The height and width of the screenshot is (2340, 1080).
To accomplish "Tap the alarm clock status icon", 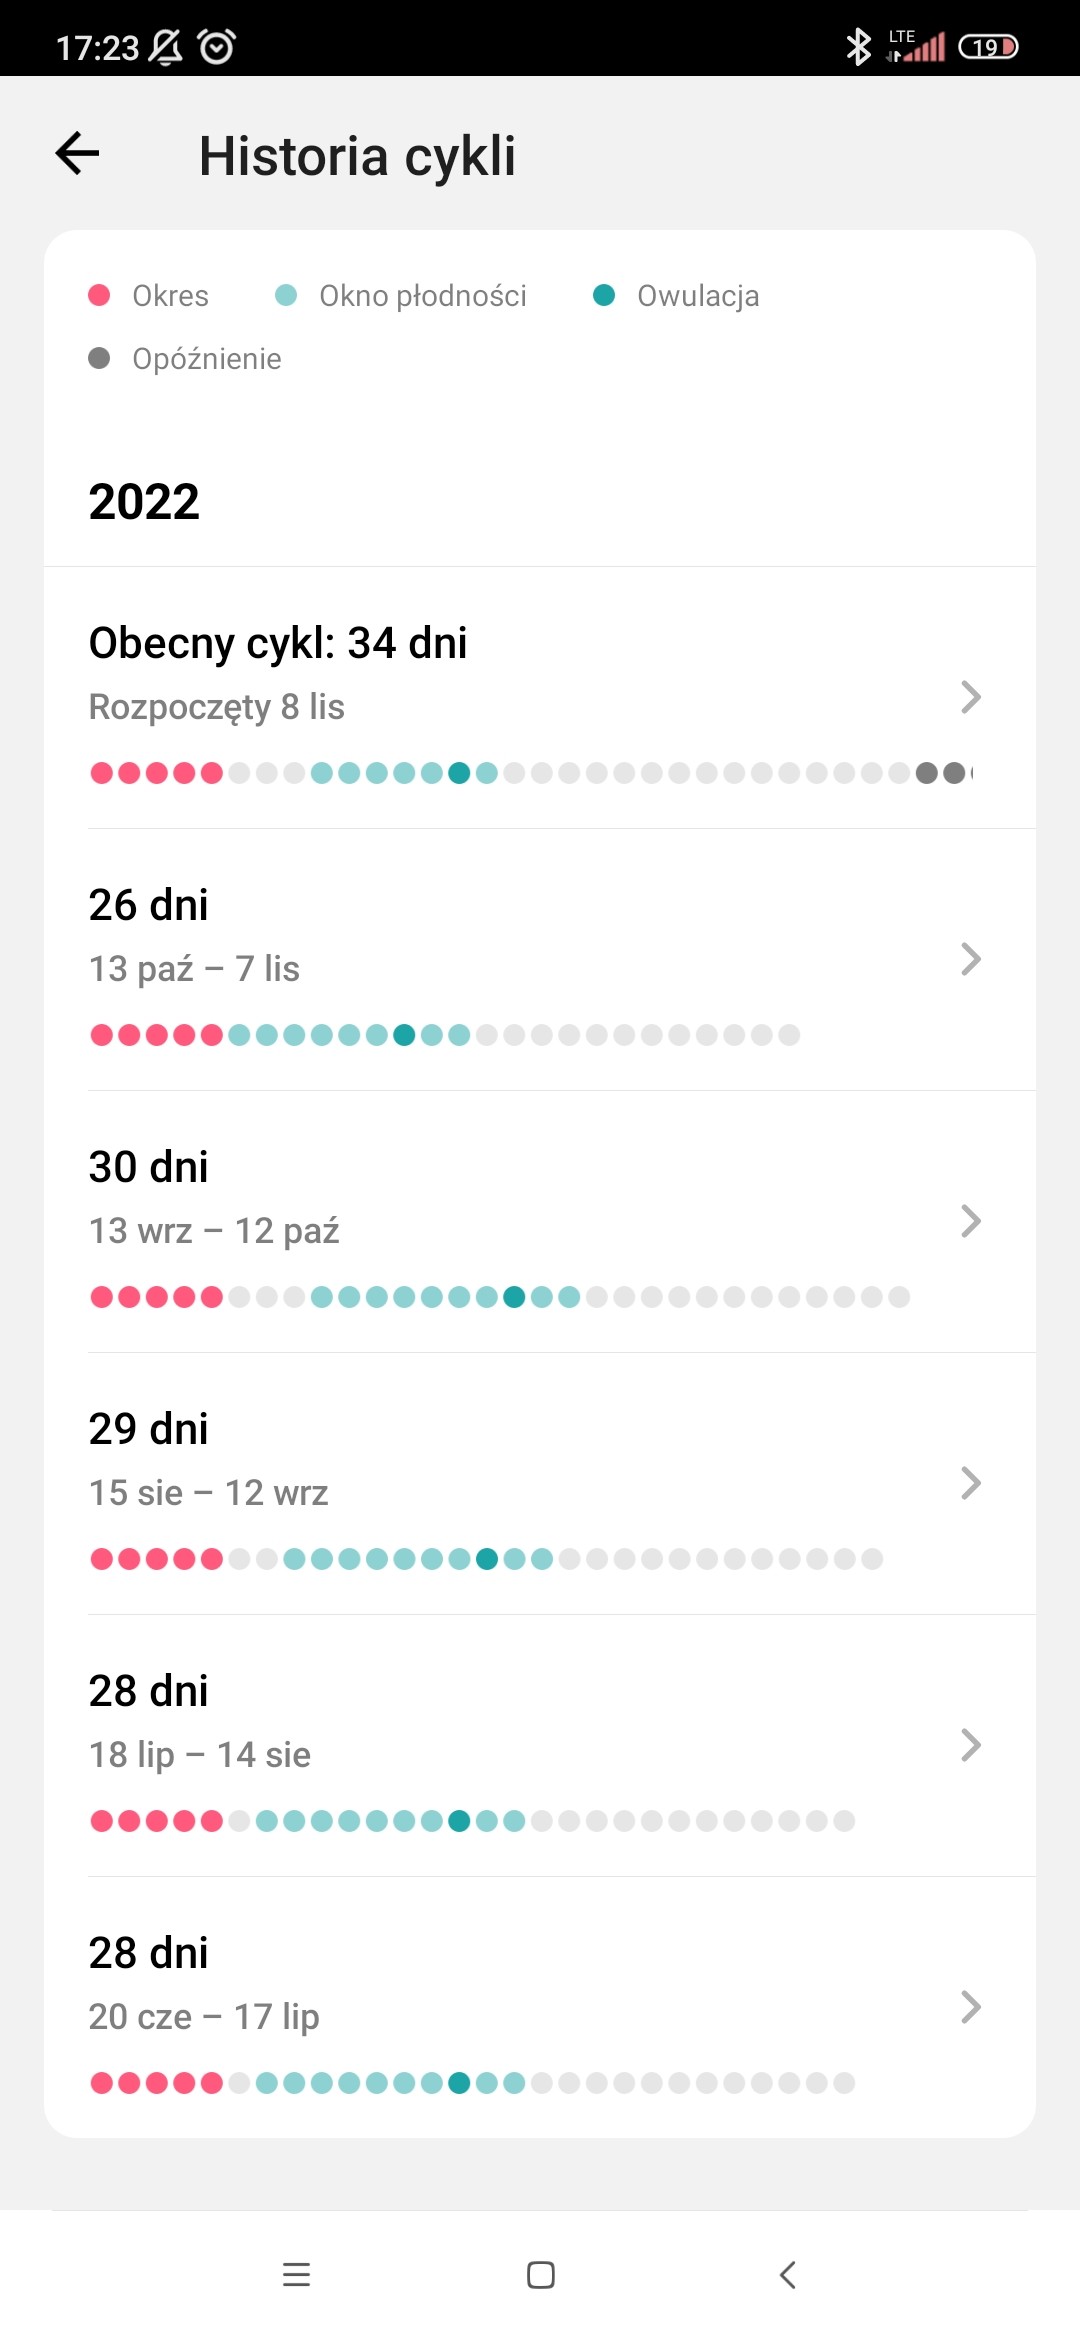I will click(x=216, y=47).
